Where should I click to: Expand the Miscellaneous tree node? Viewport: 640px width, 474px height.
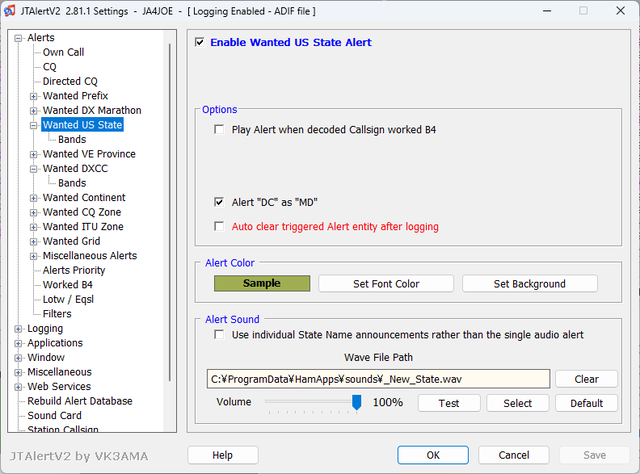pos(18,372)
